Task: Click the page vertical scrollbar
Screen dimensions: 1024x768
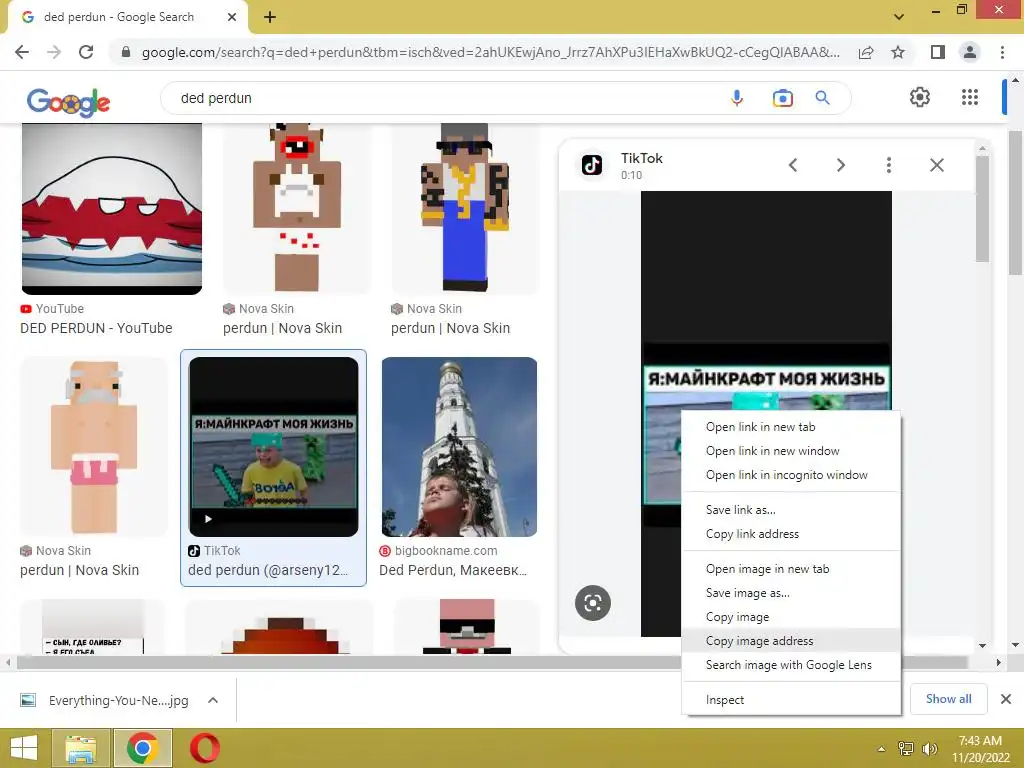Action: 1016,202
